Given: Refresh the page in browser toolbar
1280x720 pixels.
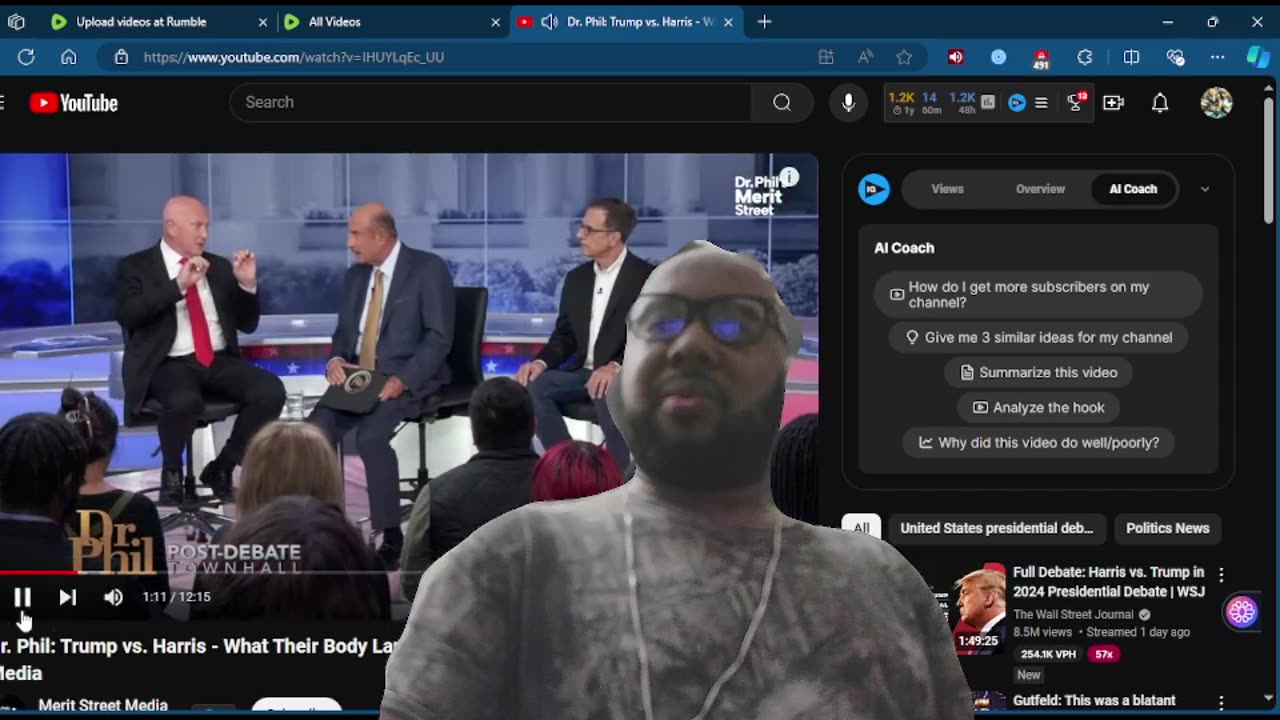Looking at the screenshot, I should [x=26, y=57].
